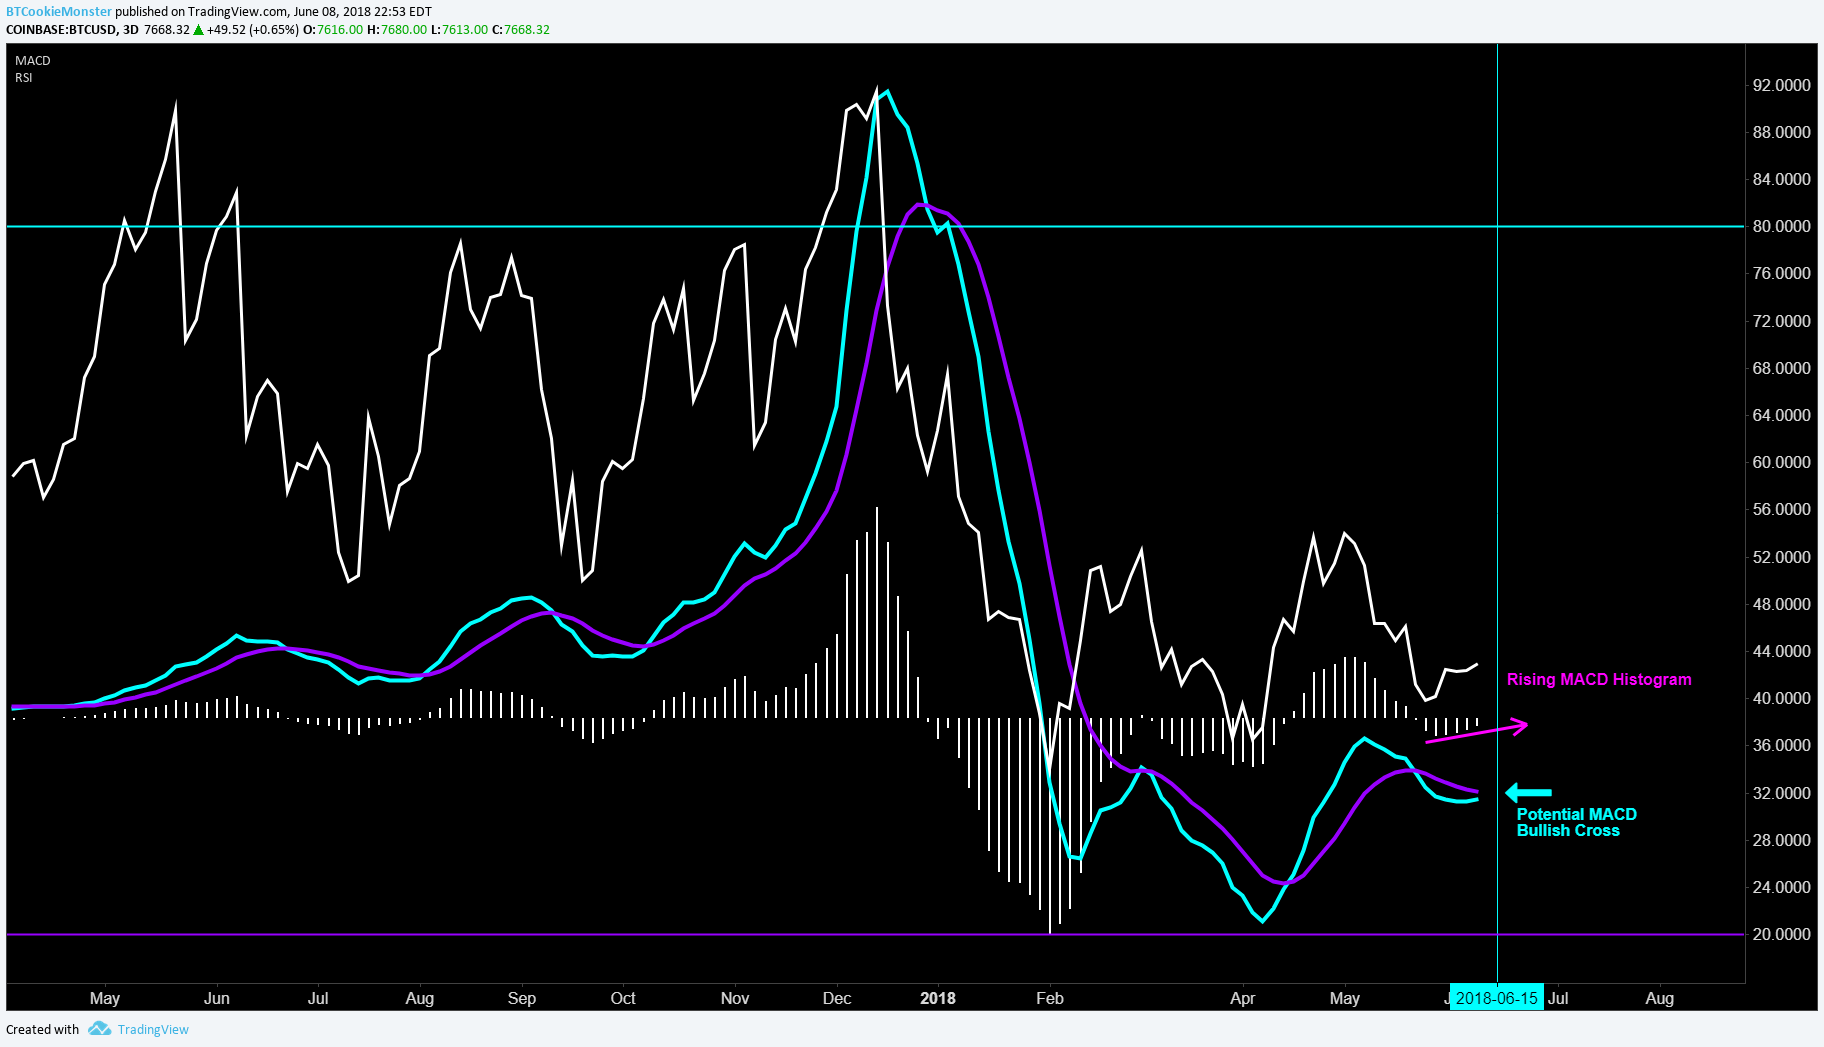
Task: Click the Dec label on the time axis
Action: [x=837, y=998]
